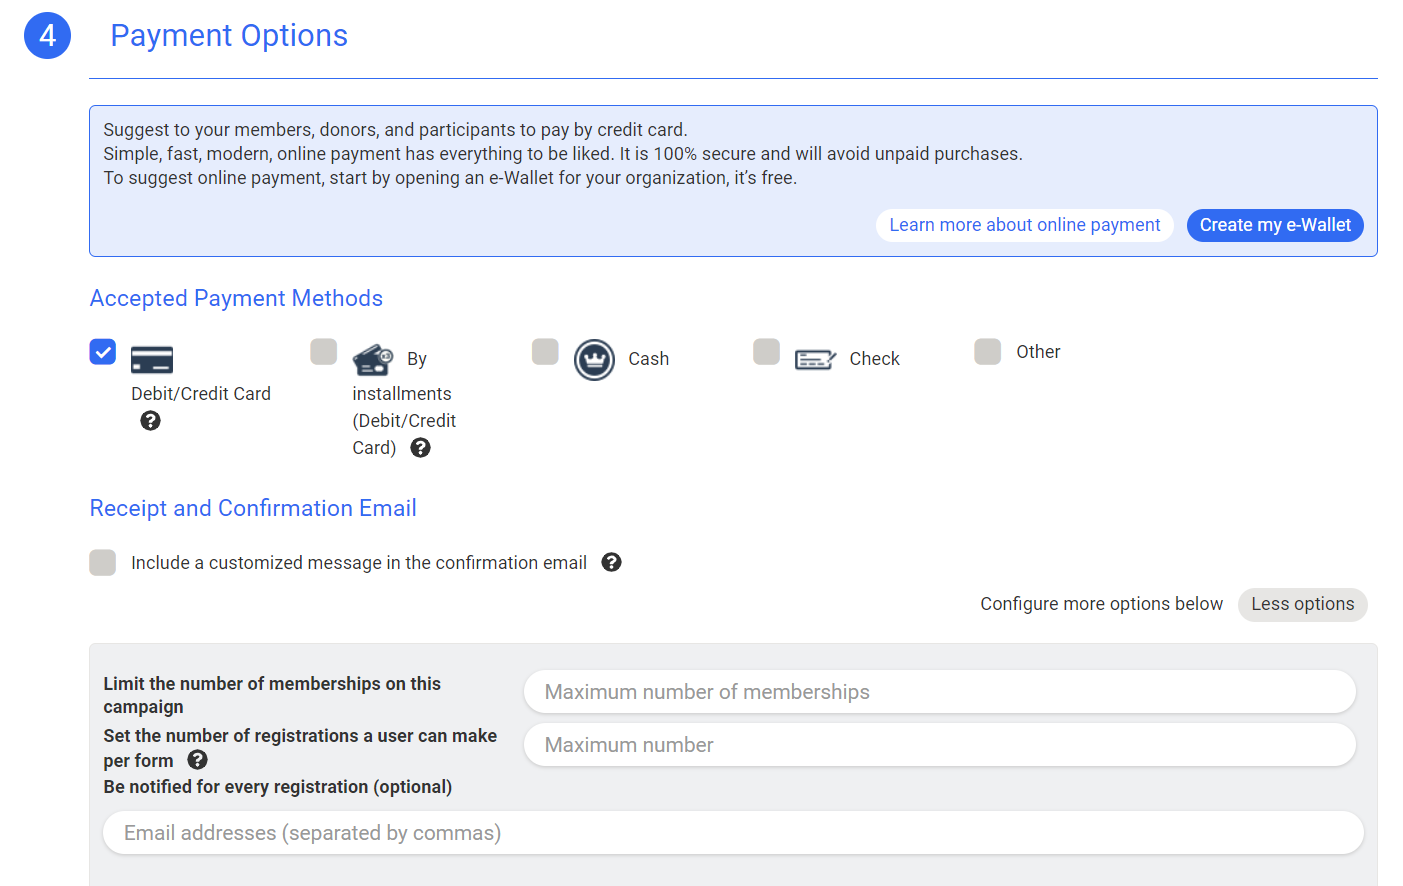Collapse settings with Less options button

coord(1302,604)
